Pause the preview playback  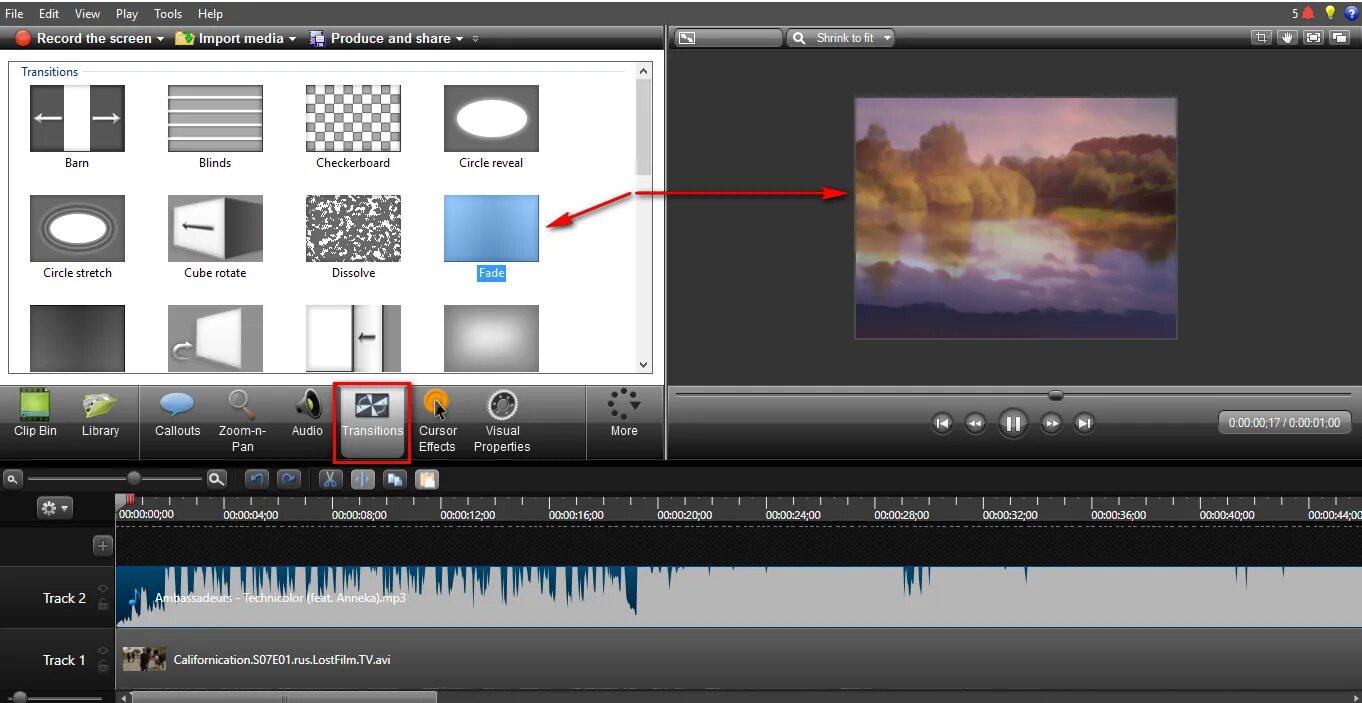[x=1013, y=423]
